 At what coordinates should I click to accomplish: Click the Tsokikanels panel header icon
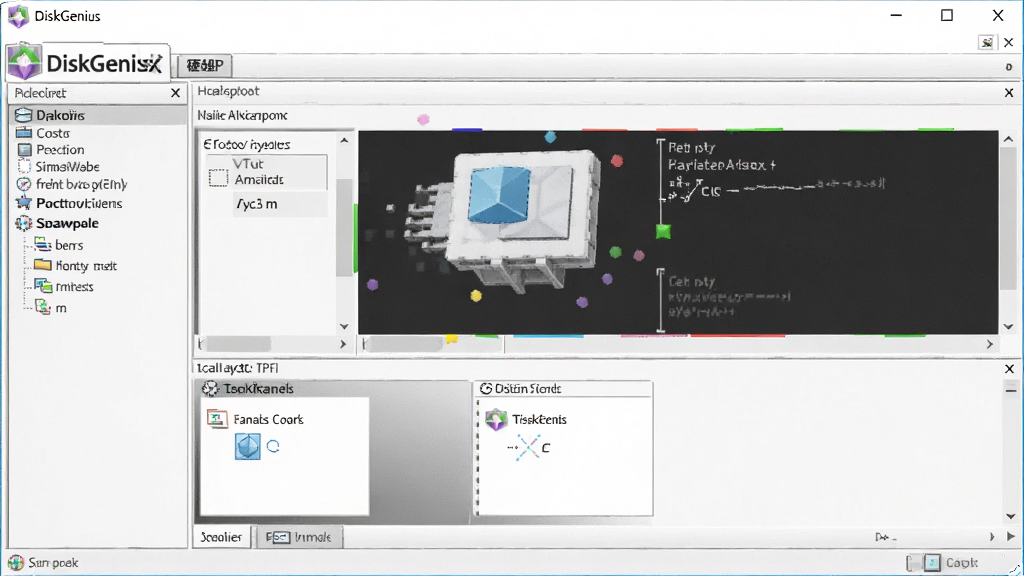(x=210, y=389)
